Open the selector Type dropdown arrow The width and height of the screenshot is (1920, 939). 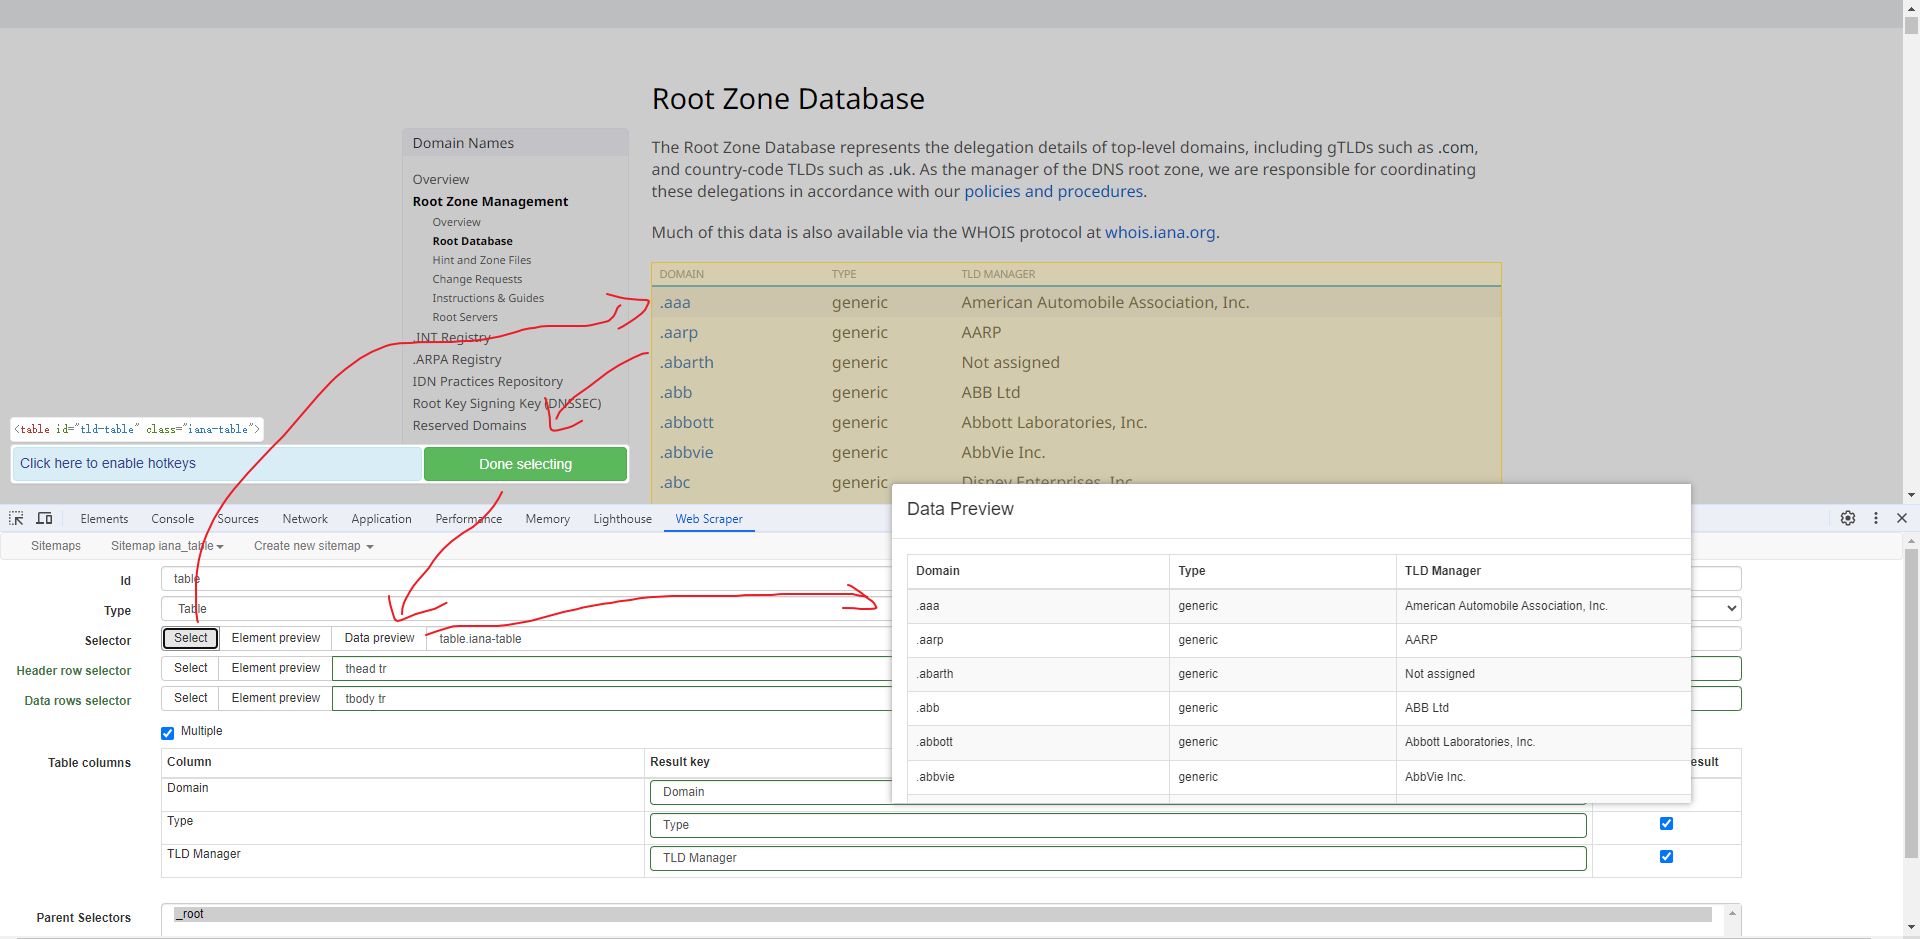[1731, 608]
